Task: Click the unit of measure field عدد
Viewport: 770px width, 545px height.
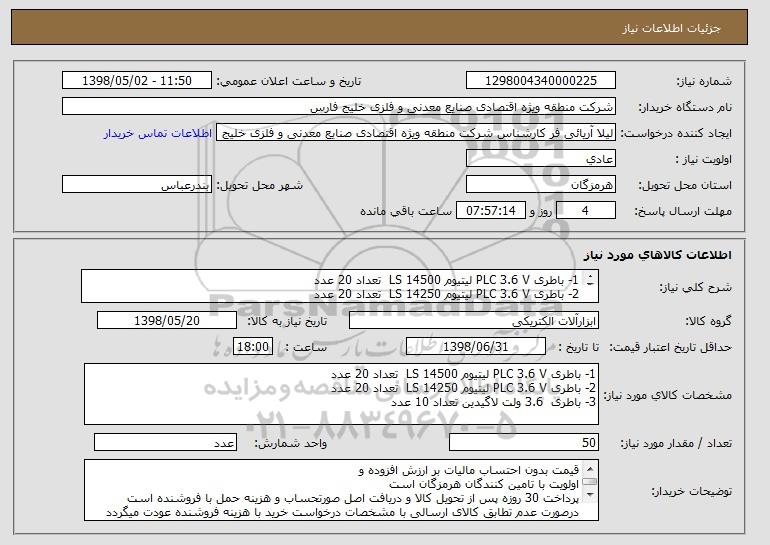Action: tap(165, 442)
